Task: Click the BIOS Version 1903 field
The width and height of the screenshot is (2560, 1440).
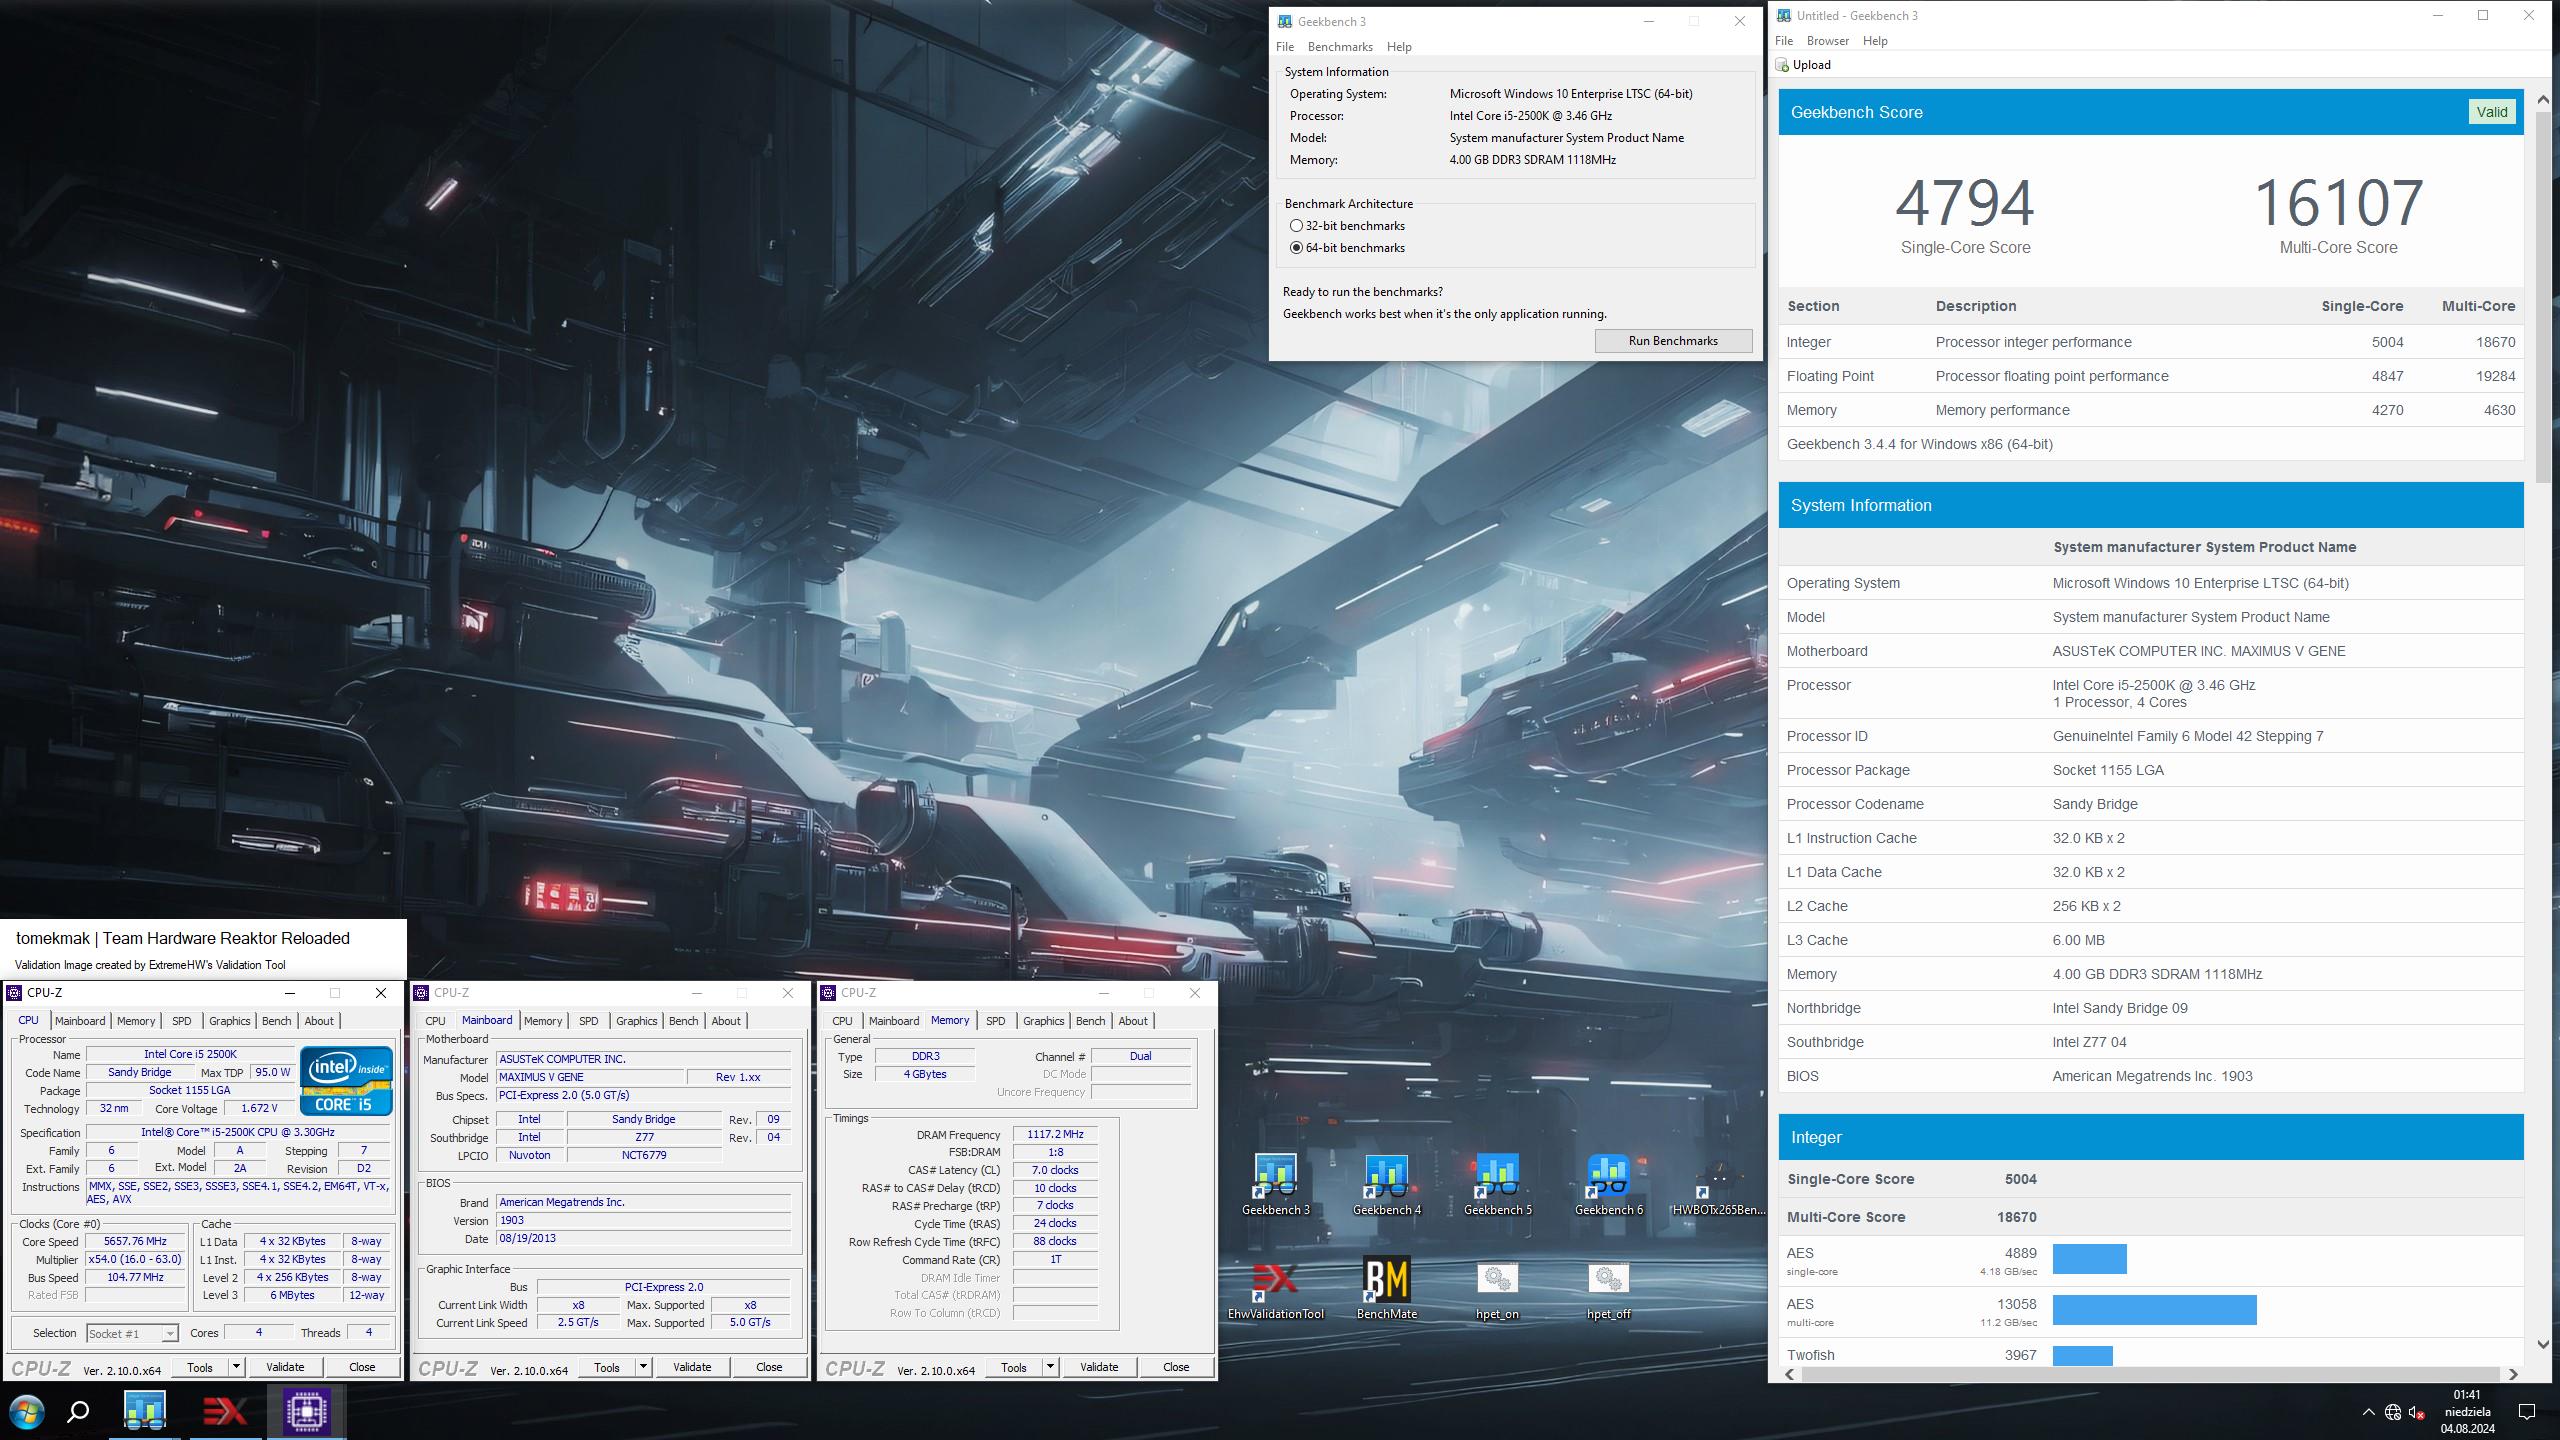Action: click(643, 1221)
